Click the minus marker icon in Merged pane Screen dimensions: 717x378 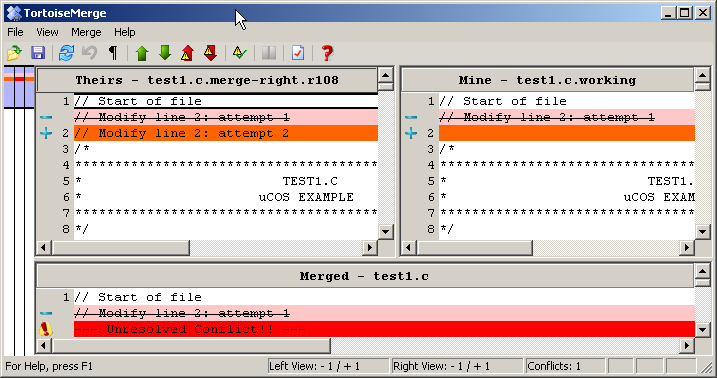[x=46, y=313]
